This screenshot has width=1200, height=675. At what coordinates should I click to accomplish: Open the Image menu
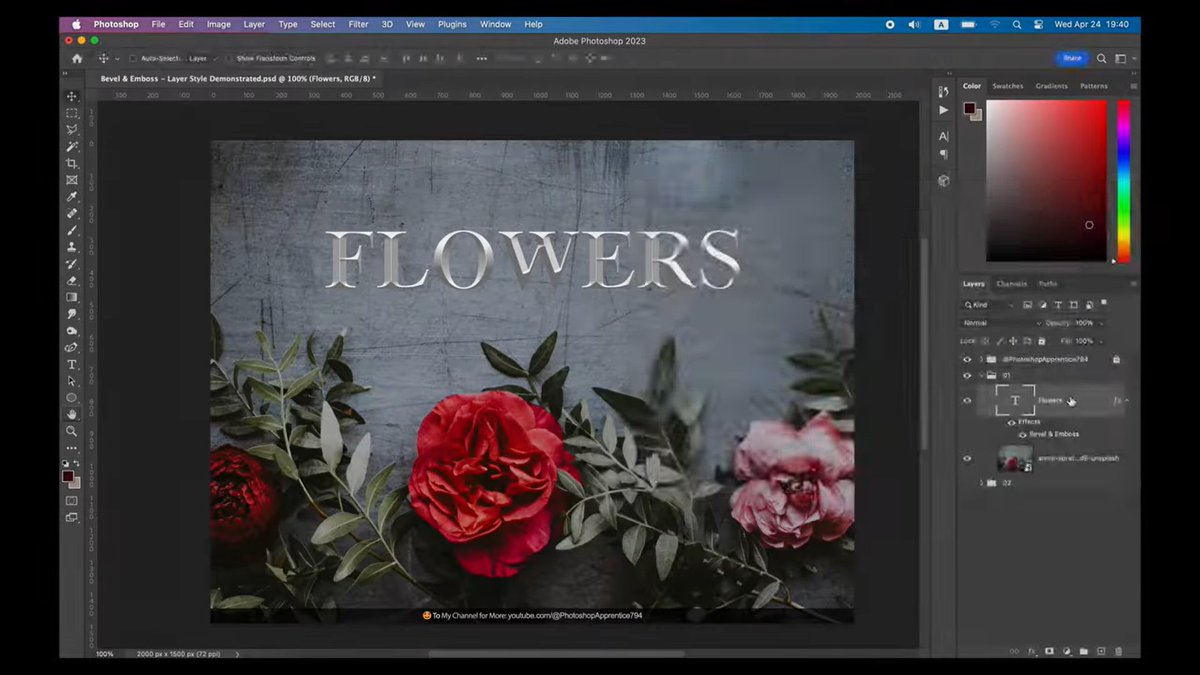click(218, 24)
